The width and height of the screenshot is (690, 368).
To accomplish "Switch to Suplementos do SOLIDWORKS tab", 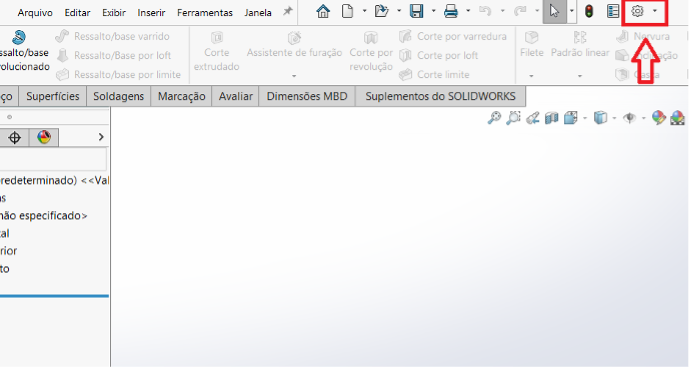I will (x=440, y=96).
